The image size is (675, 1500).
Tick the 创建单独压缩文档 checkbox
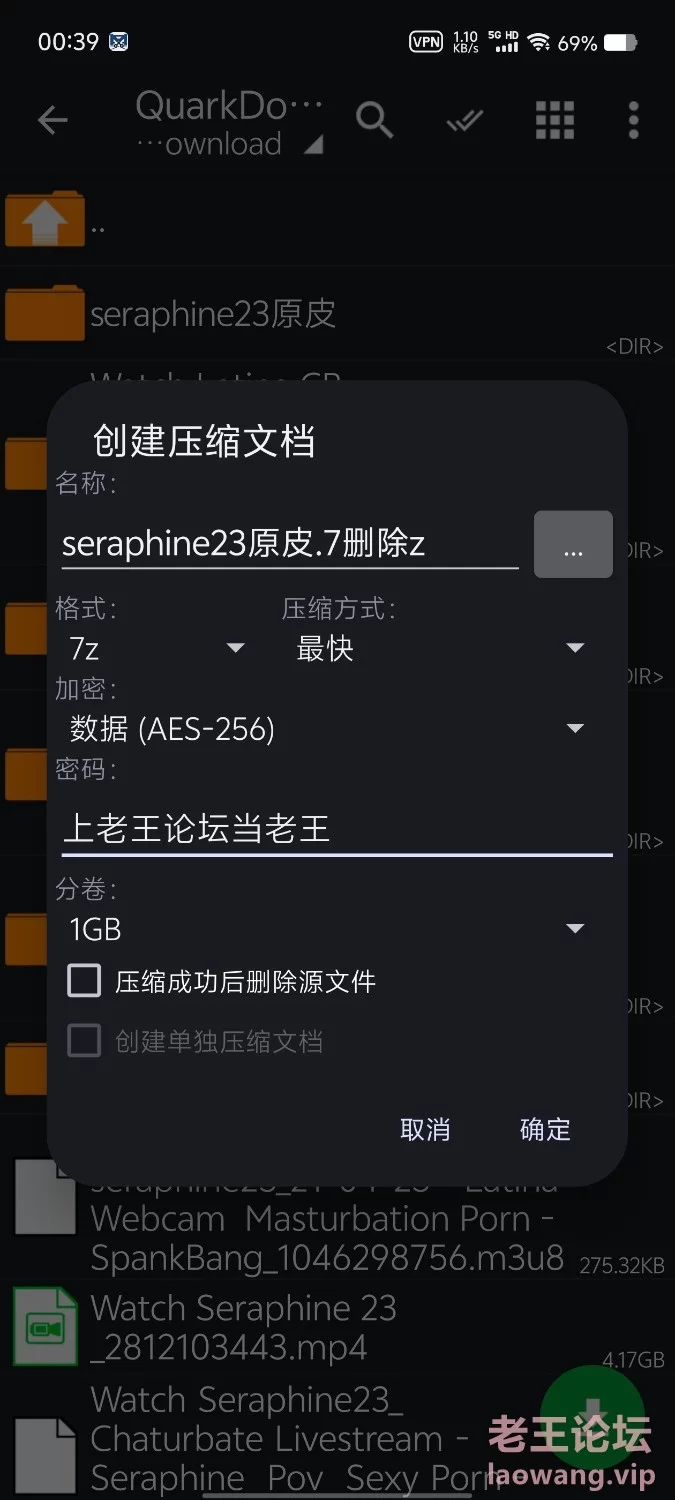(x=84, y=1041)
